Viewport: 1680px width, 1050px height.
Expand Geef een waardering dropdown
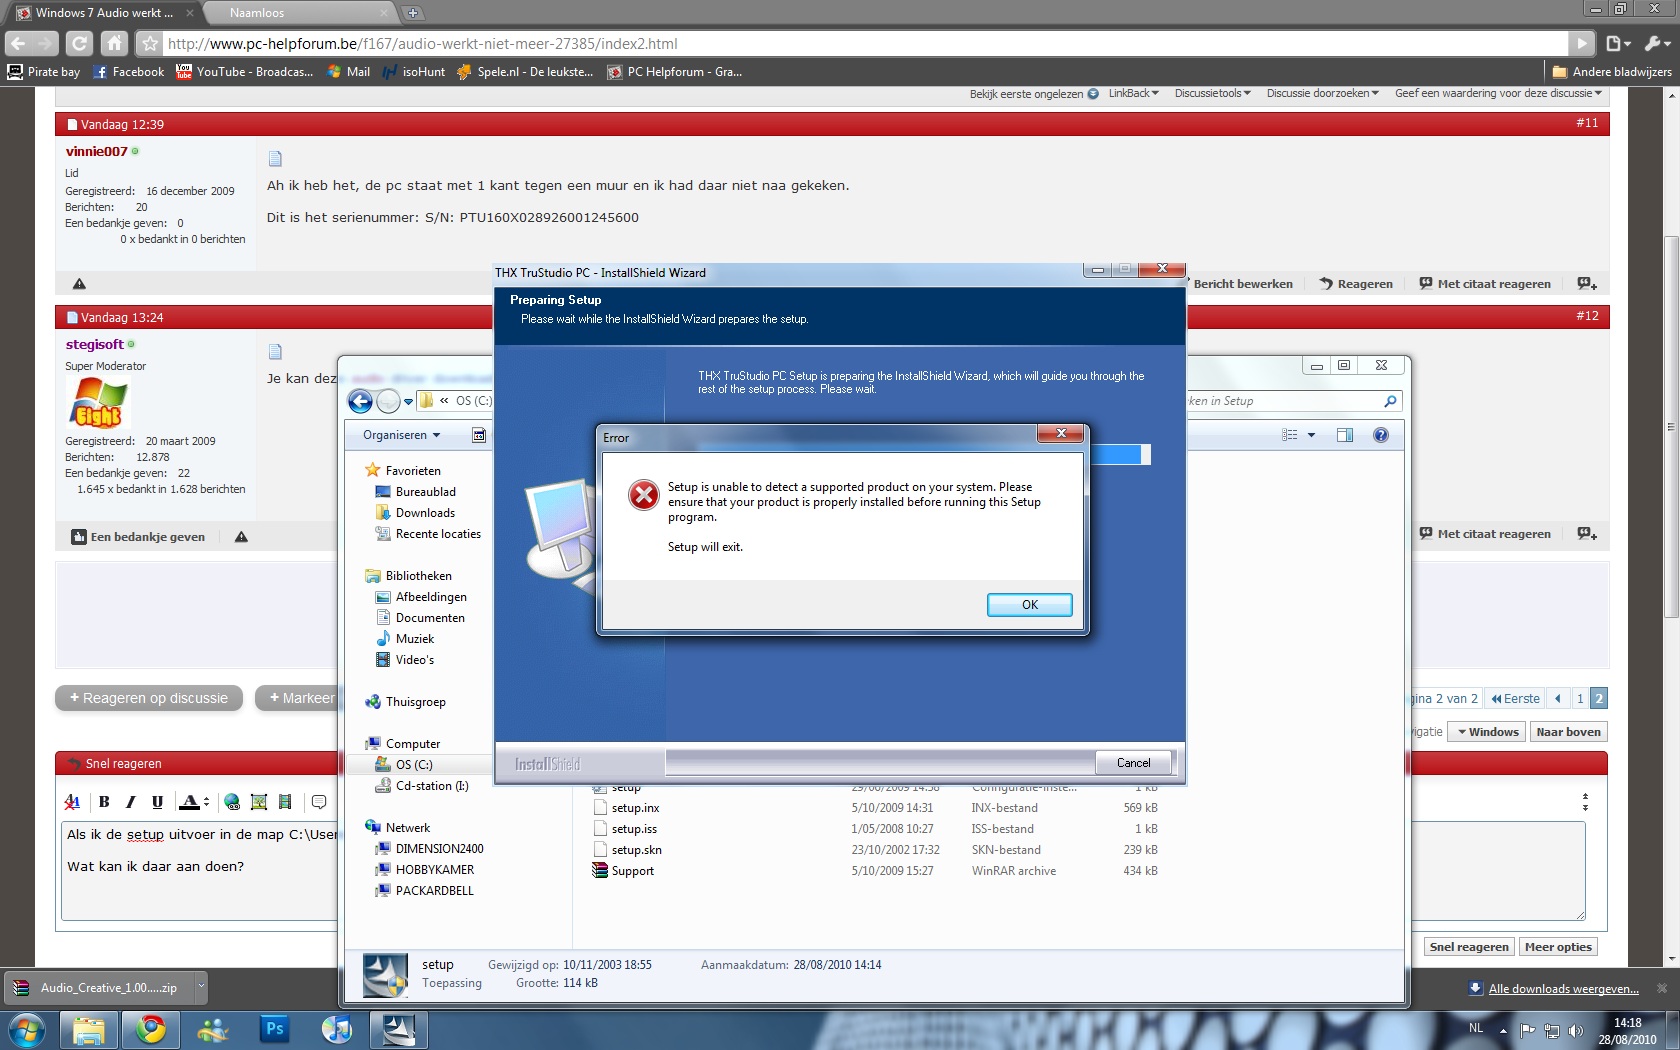[1498, 93]
